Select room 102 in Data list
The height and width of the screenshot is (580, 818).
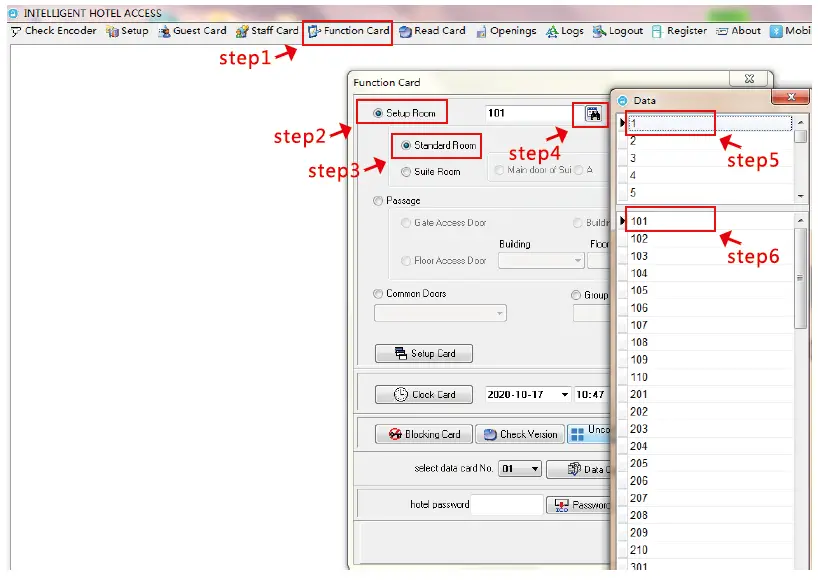(x=709, y=239)
